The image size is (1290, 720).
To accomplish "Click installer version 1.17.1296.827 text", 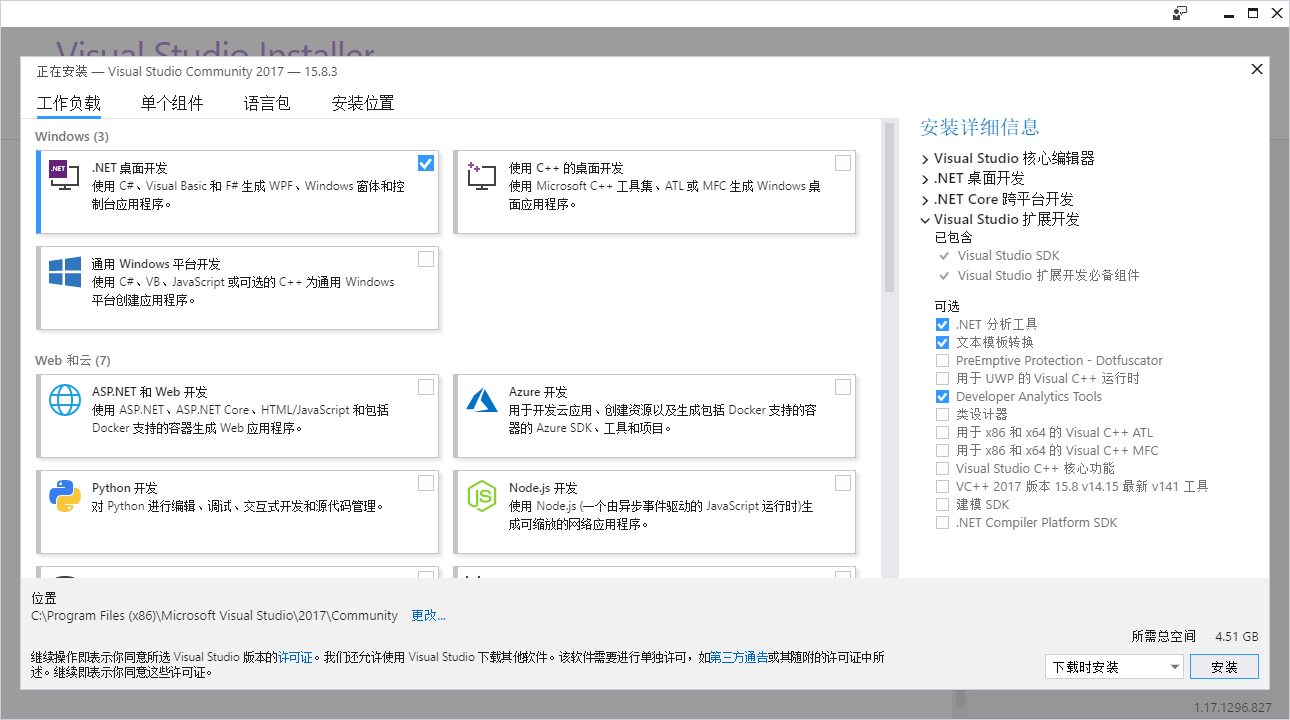I will 1233,708.
